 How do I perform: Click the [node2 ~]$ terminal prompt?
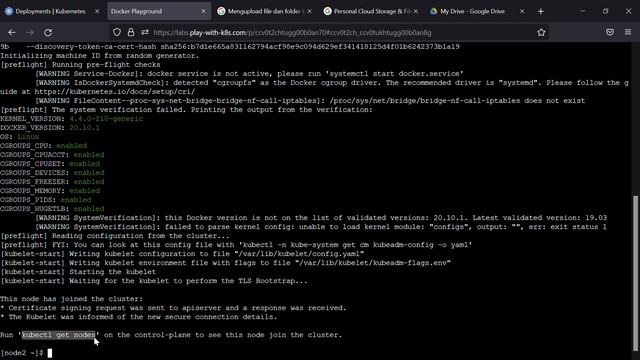coord(22,353)
